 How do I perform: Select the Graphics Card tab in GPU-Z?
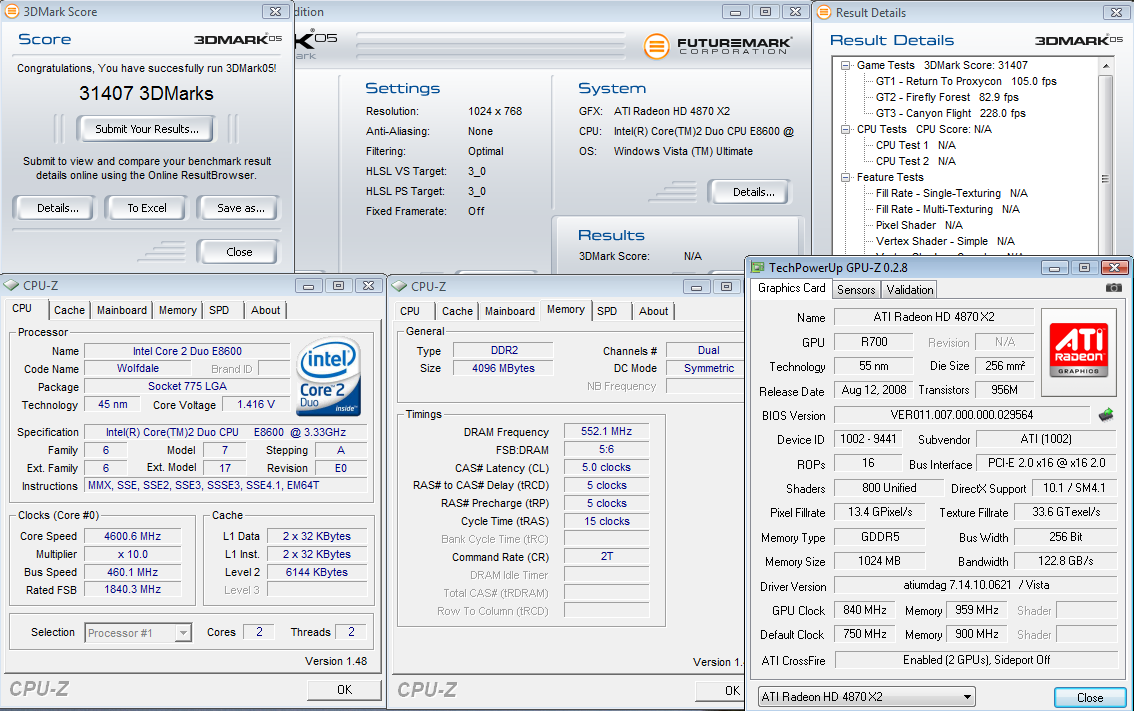pos(791,288)
